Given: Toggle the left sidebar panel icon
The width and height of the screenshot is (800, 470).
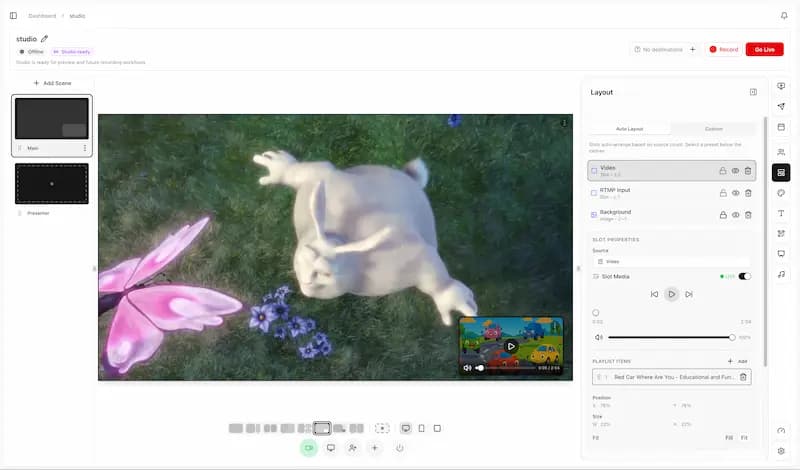Looking at the screenshot, I should click(13, 16).
